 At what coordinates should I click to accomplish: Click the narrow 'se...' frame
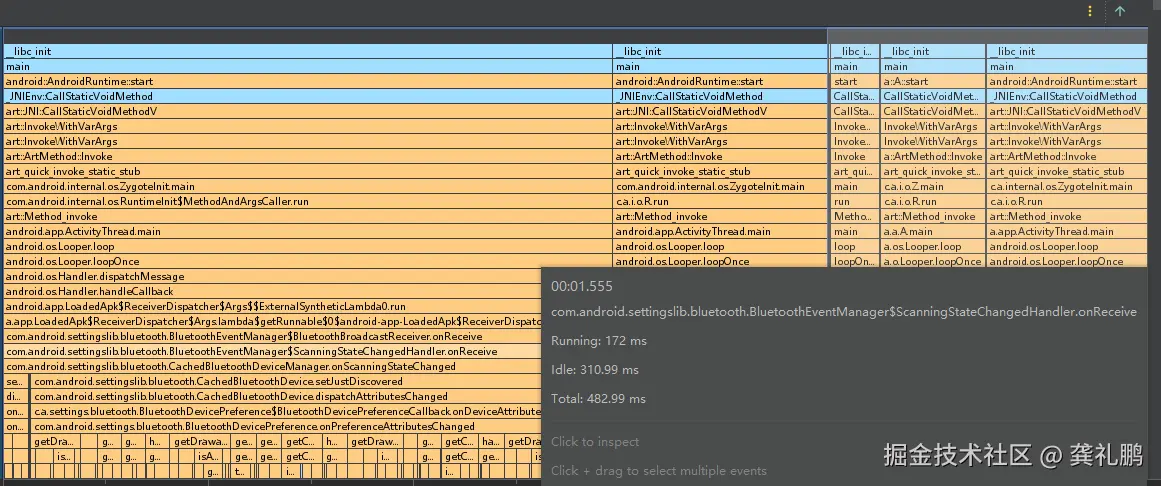(x=16, y=382)
